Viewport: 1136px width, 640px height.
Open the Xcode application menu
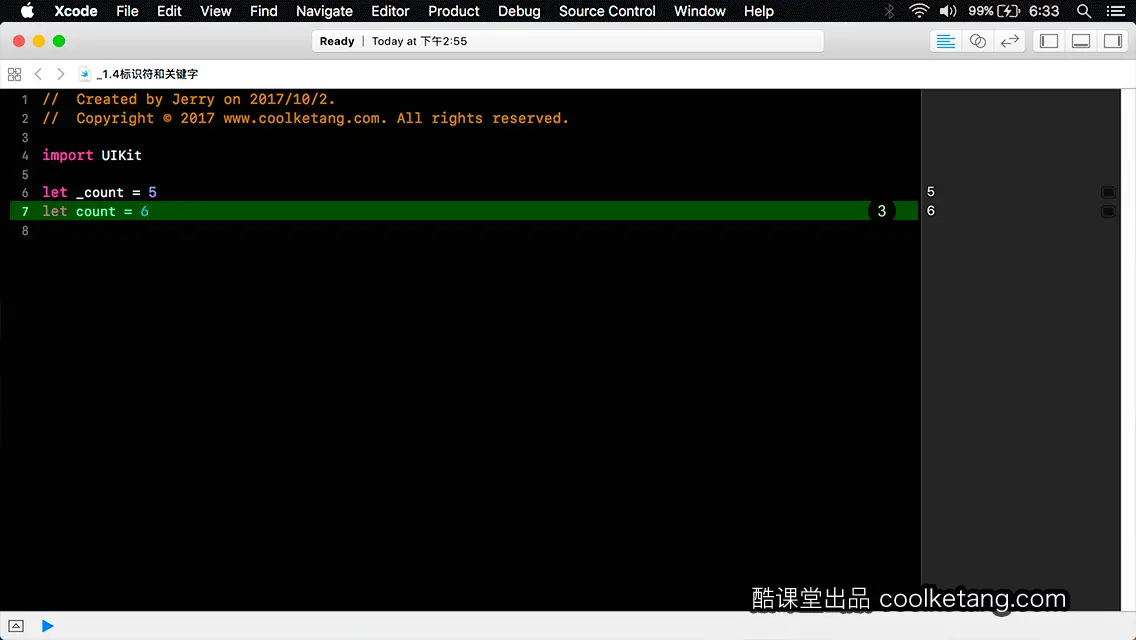[75, 11]
